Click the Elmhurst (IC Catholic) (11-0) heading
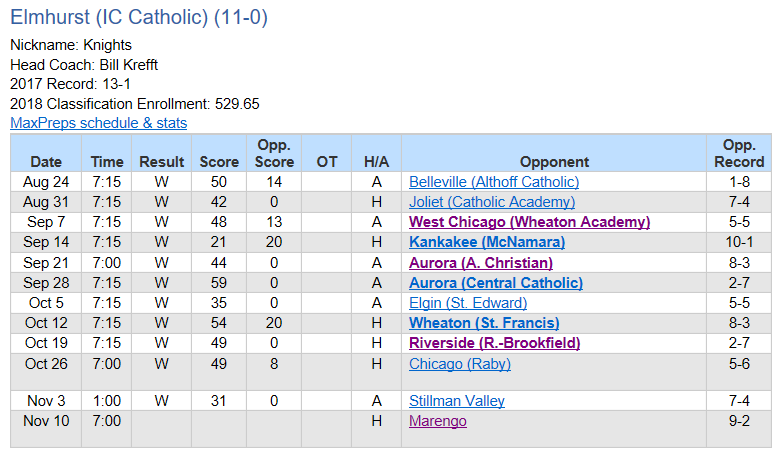 (x=139, y=17)
